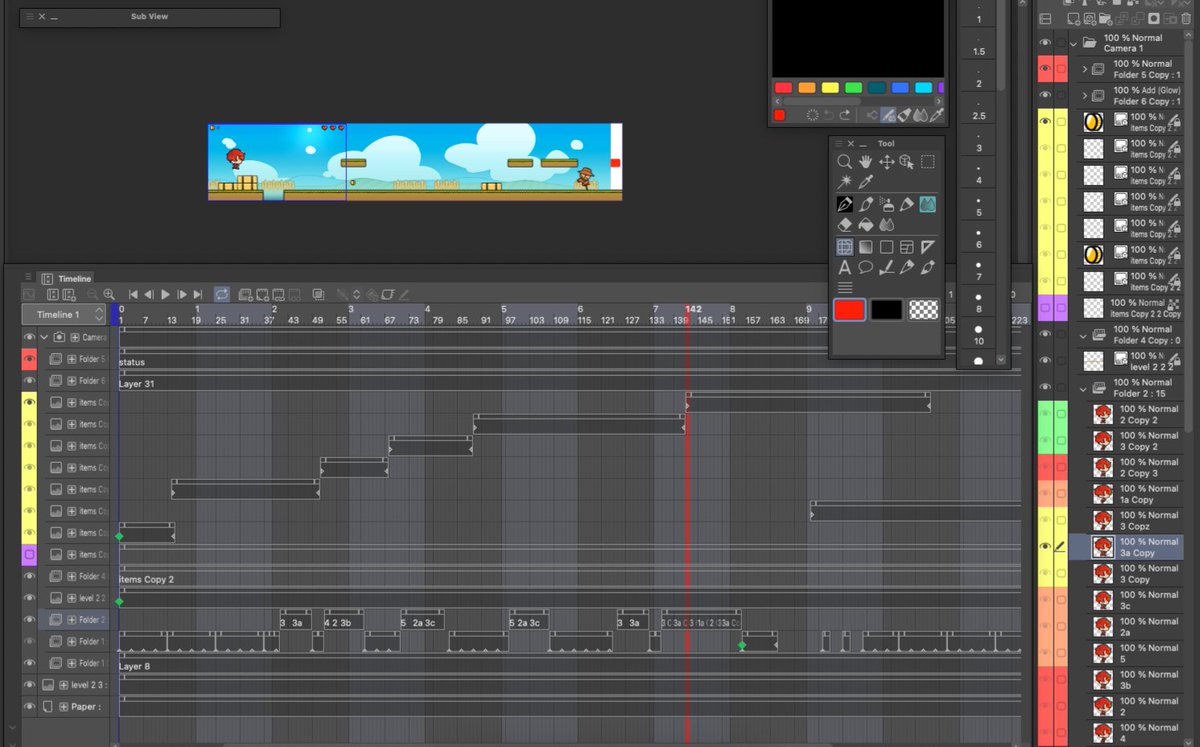Select the Auto select magic wand tool

click(845, 181)
